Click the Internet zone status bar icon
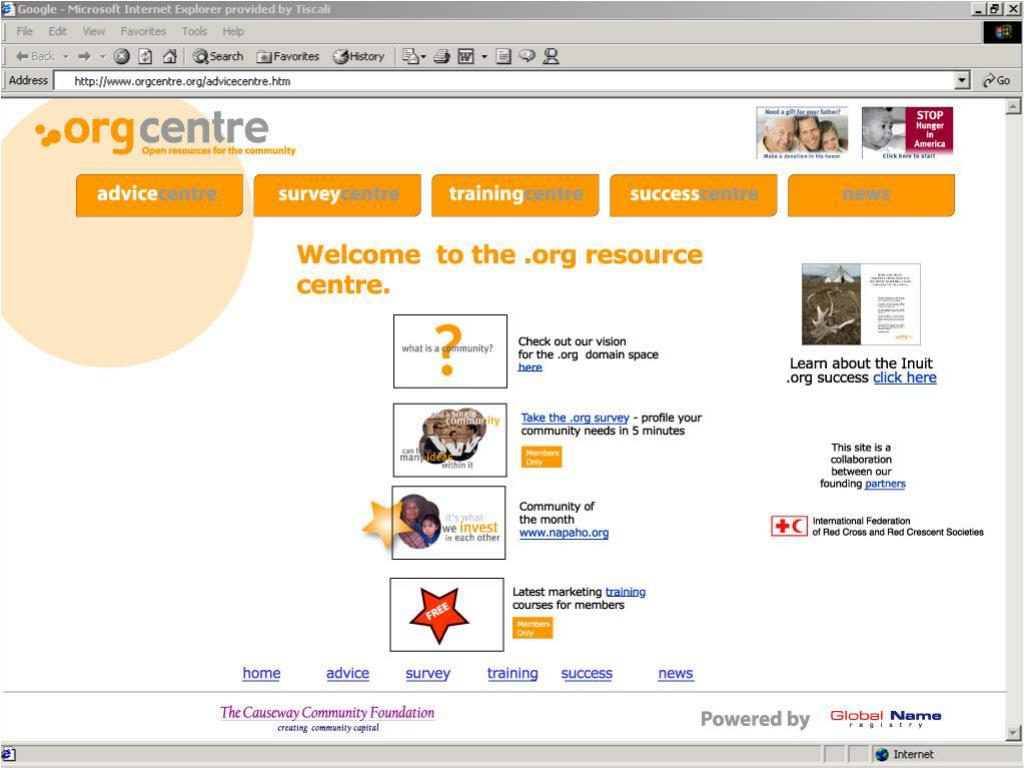 pyautogui.click(x=882, y=754)
